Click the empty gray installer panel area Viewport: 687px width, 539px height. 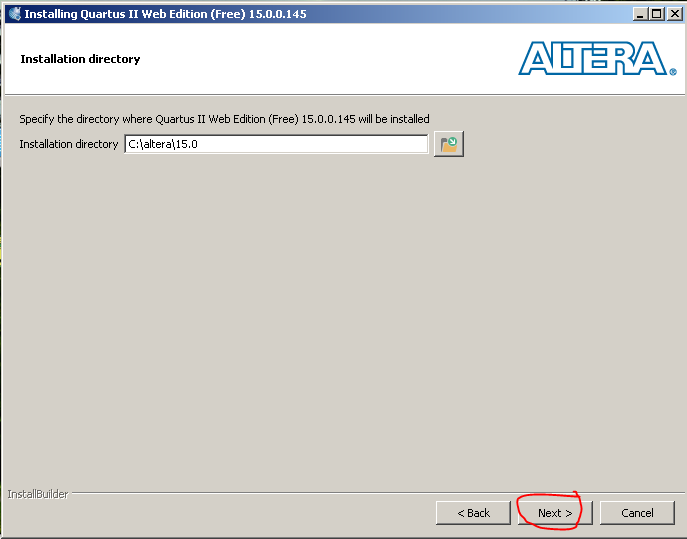340,320
